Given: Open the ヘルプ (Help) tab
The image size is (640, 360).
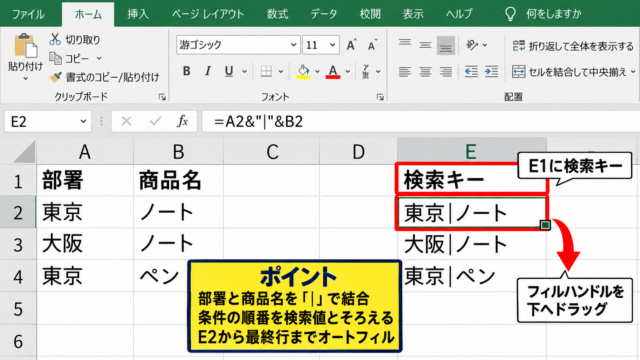Looking at the screenshot, I should coord(459,14).
